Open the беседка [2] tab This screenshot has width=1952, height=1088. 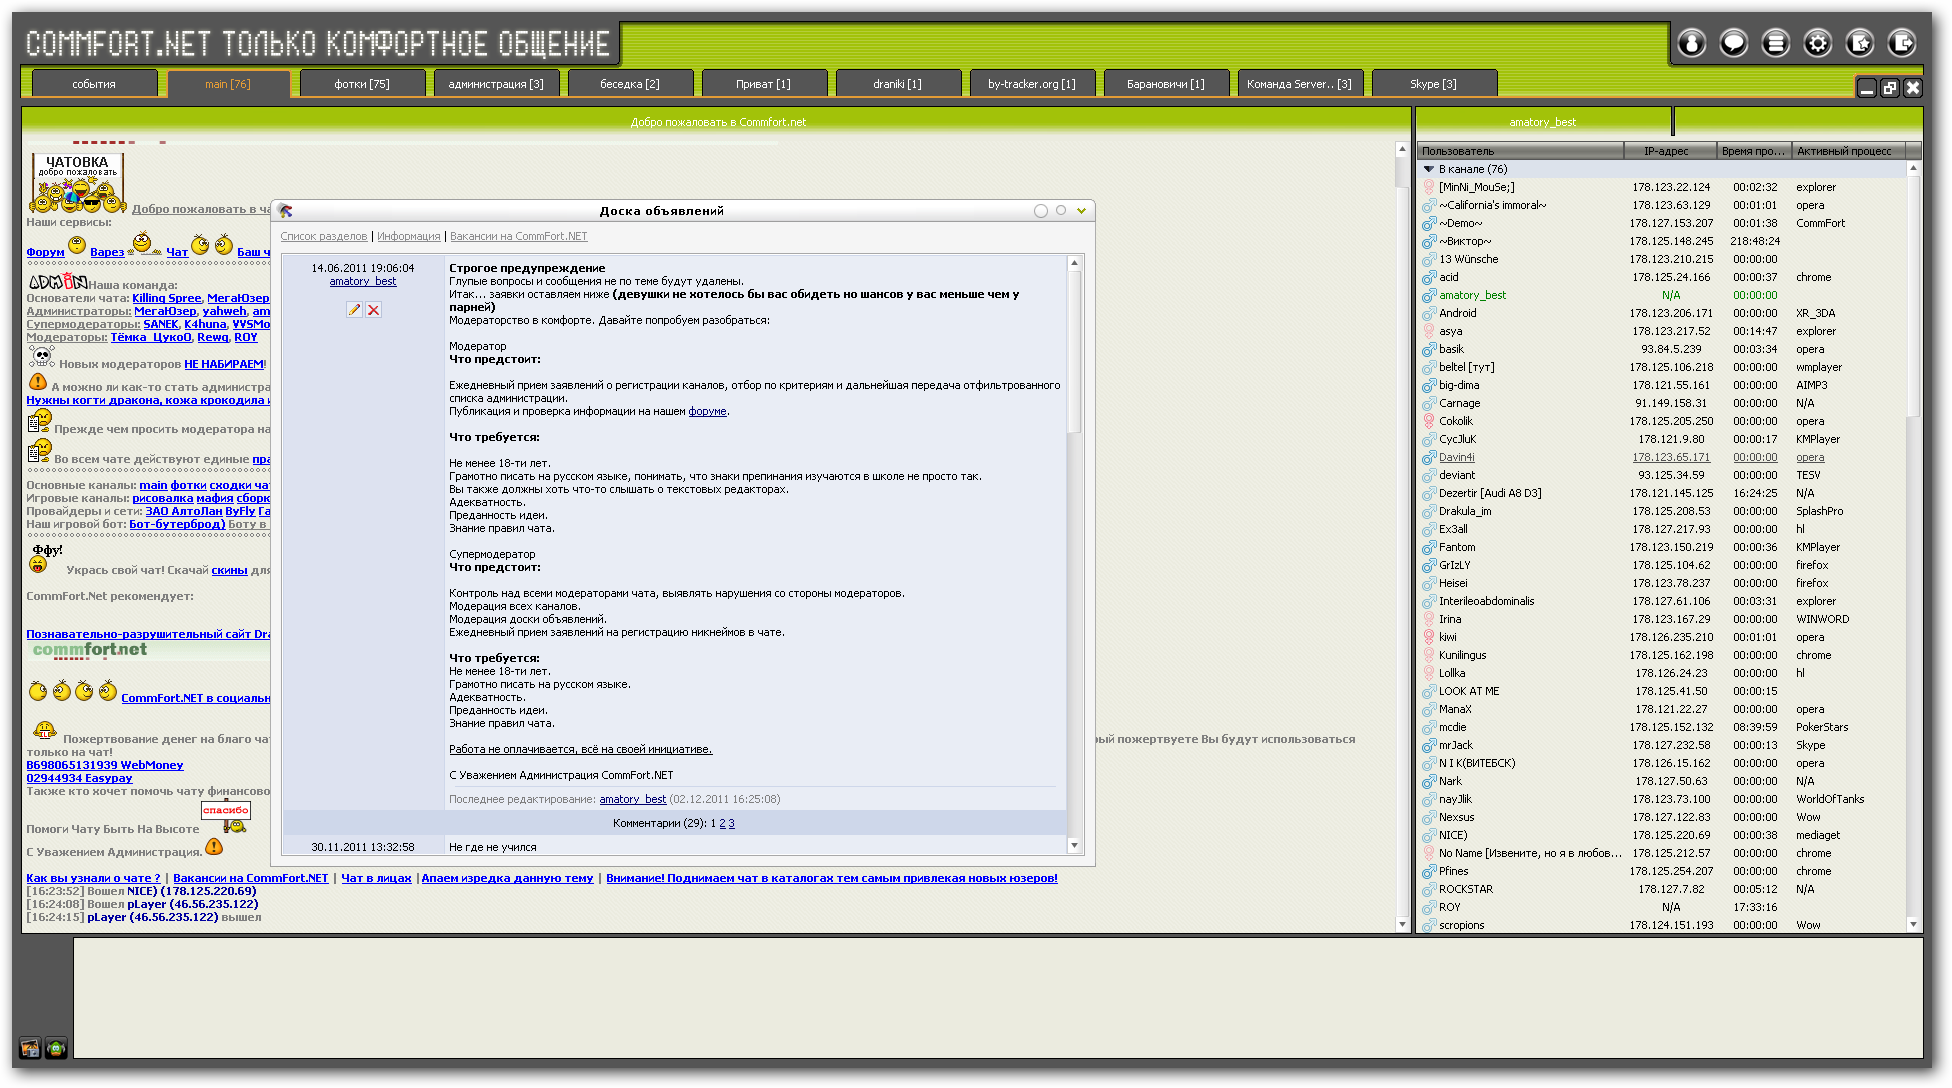coord(630,84)
